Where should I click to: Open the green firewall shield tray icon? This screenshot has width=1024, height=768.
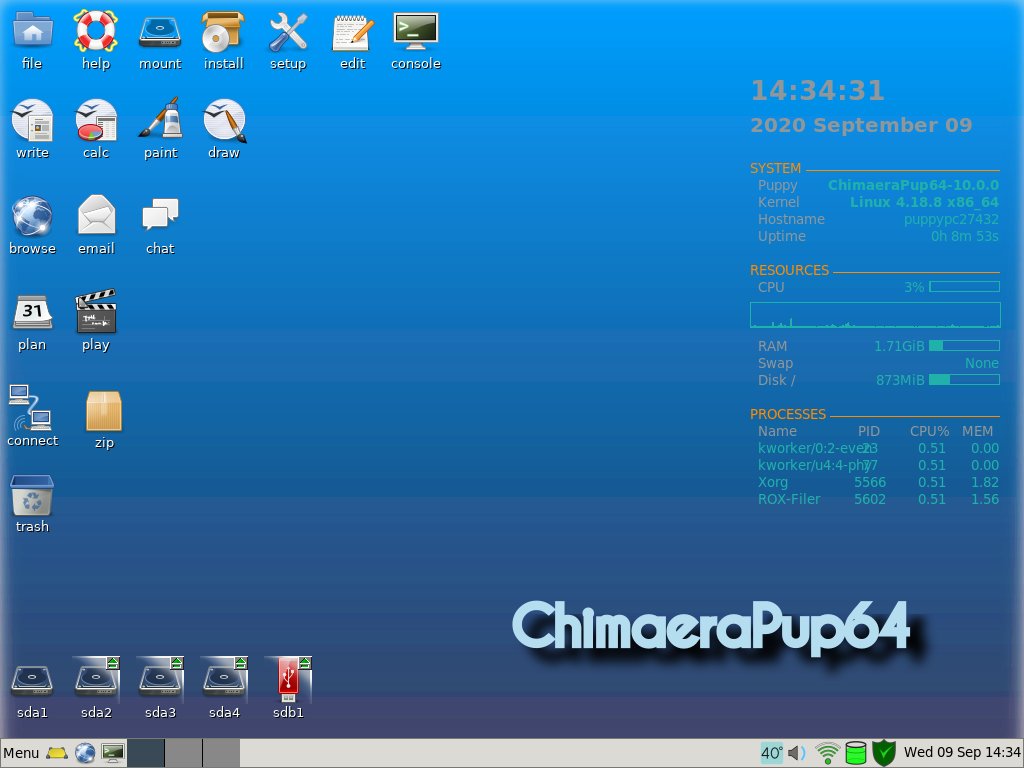[884, 753]
